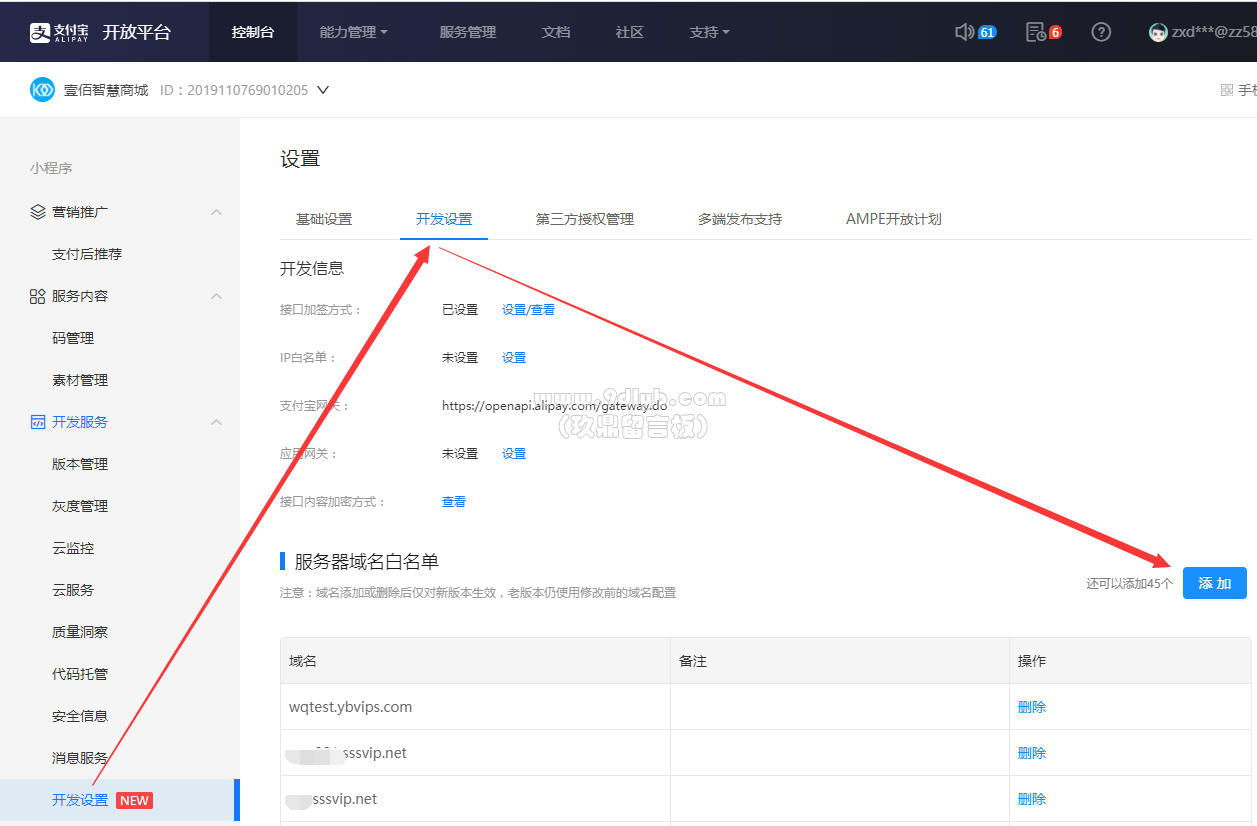1257x826 pixels.
Task: Open 社区 in top navigation
Action: [x=630, y=32]
